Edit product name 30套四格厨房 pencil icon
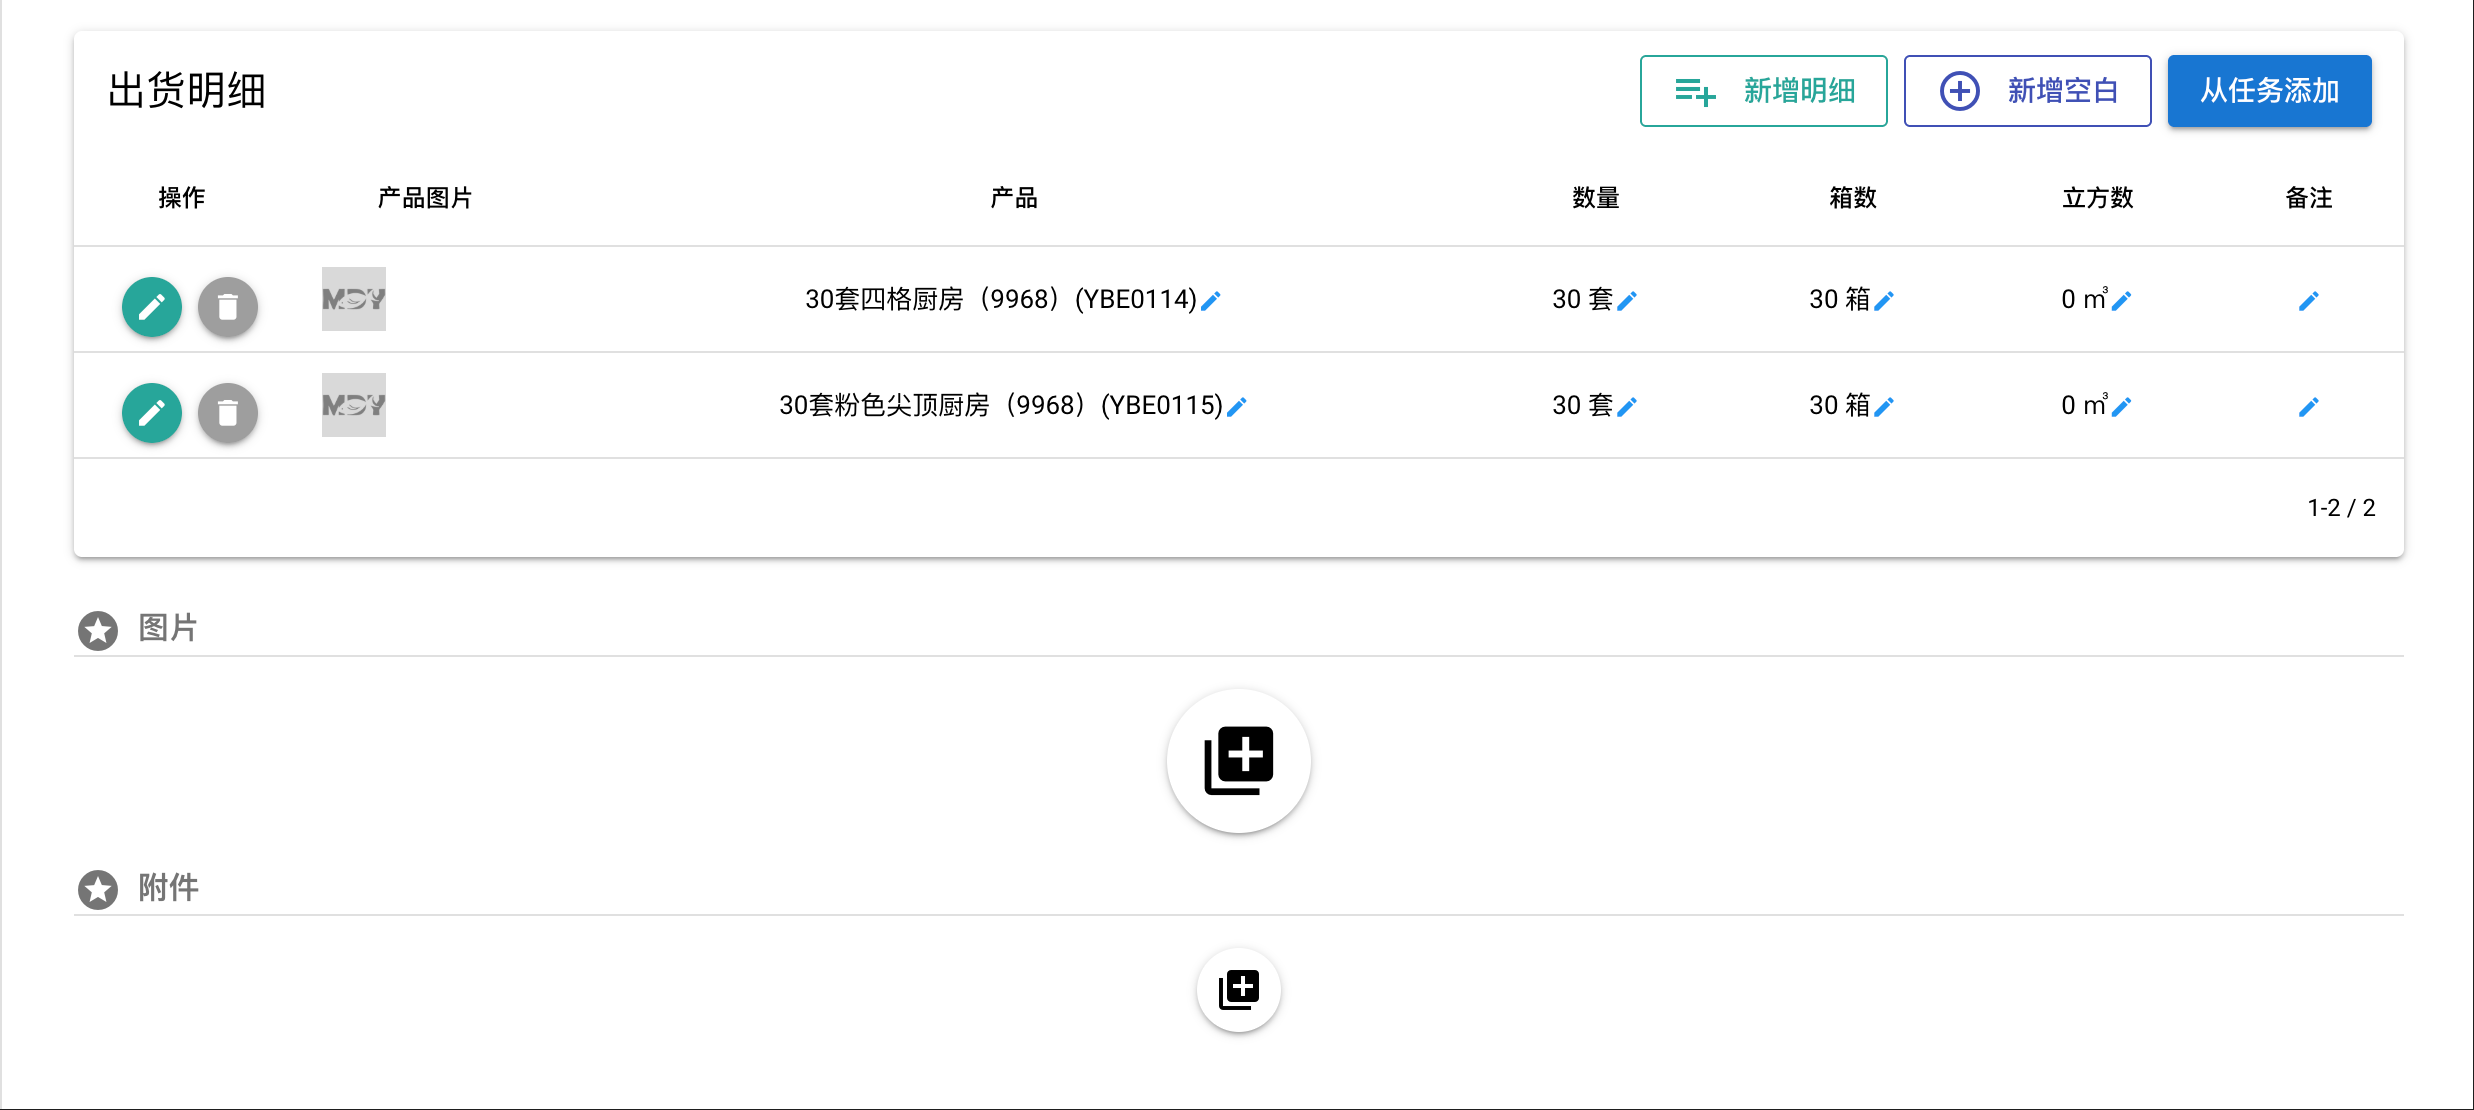This screenshot has width=2474, height=1110. [x=1211, y=301]
